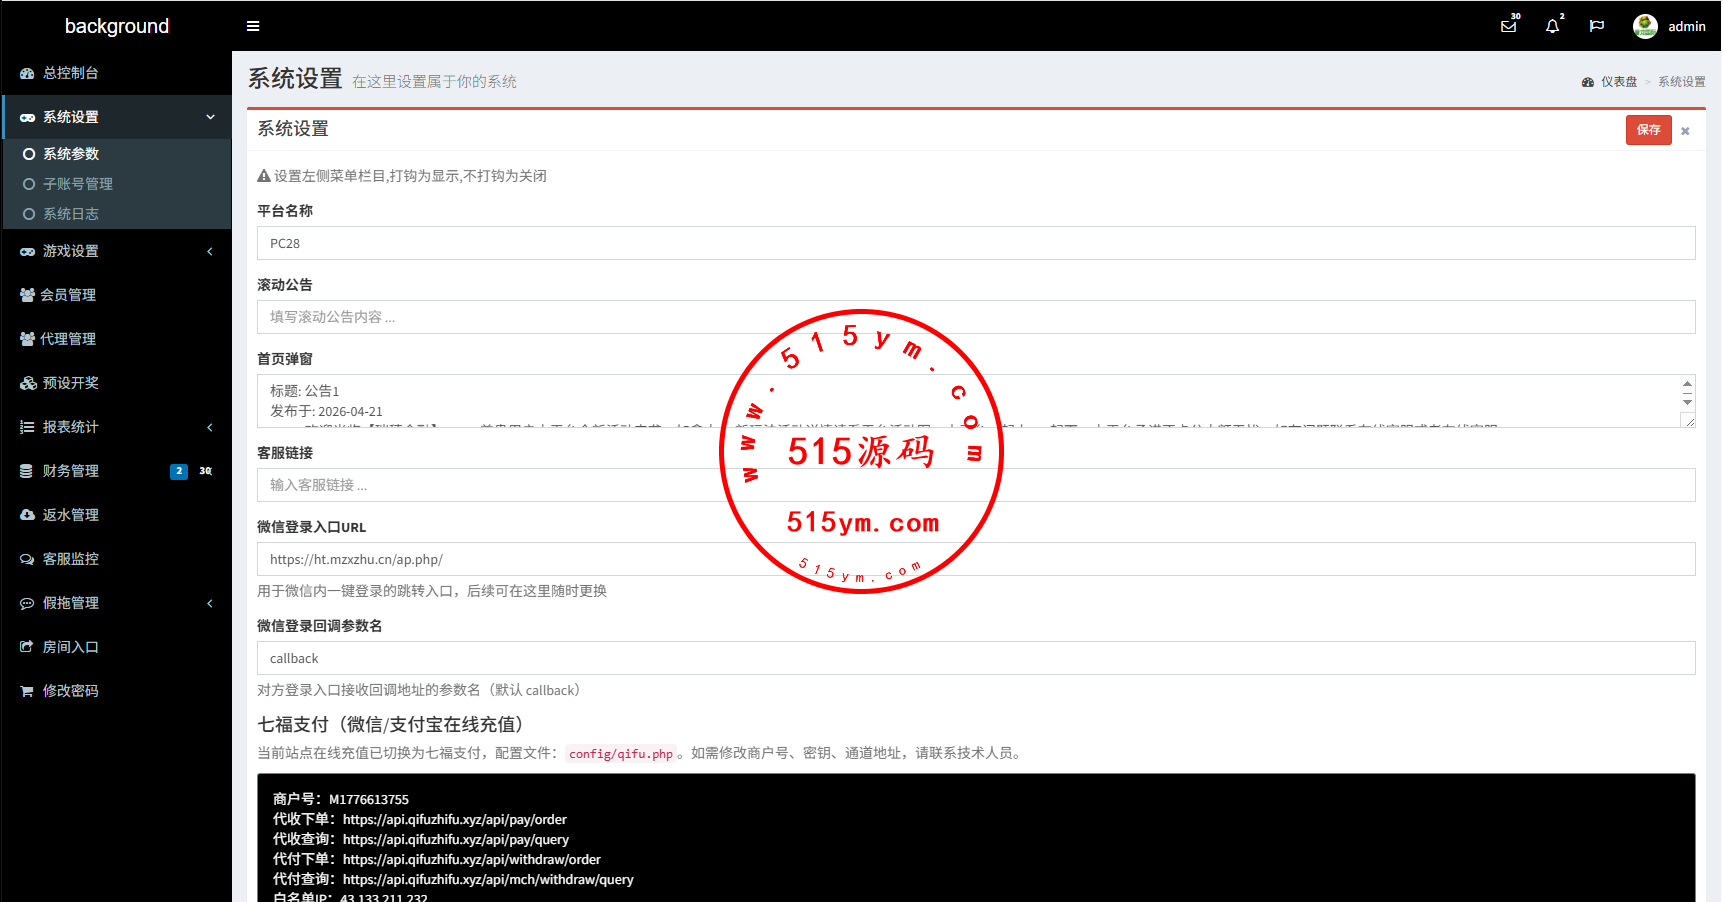Open 会员管理 in the sidebar
The width and height of the screenshot is (1723, 902).
68,295
